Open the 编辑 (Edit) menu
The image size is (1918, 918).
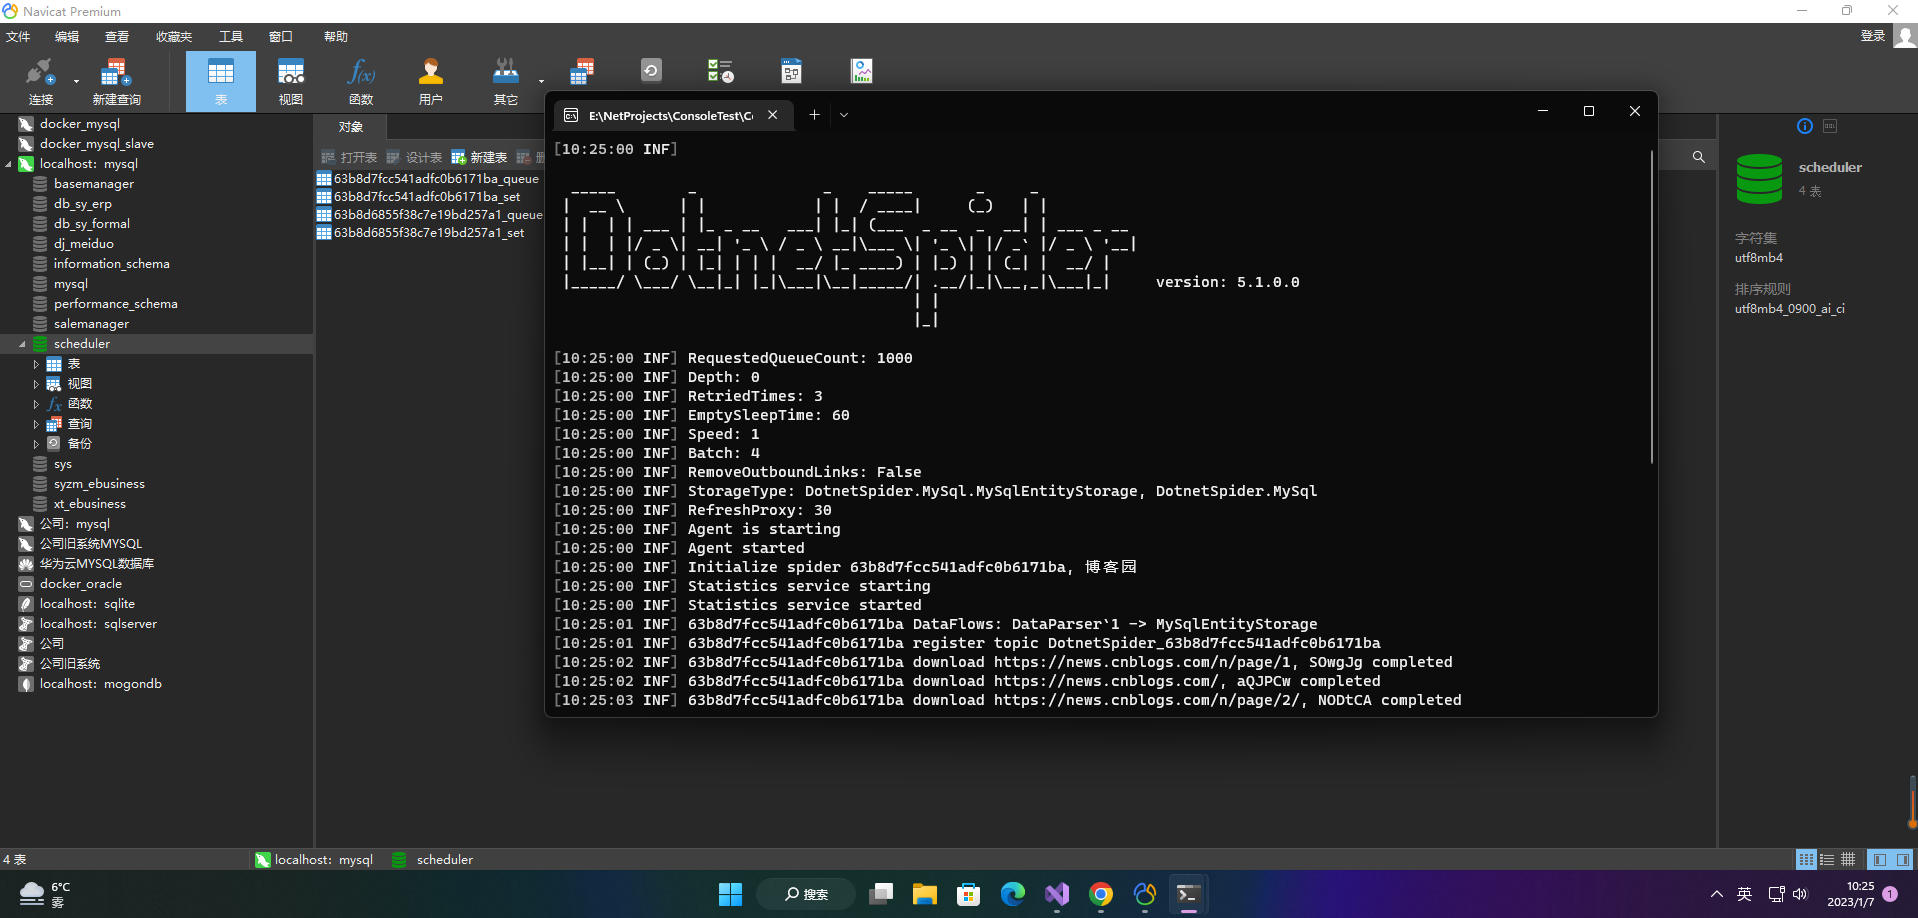(x=67, y=37)
